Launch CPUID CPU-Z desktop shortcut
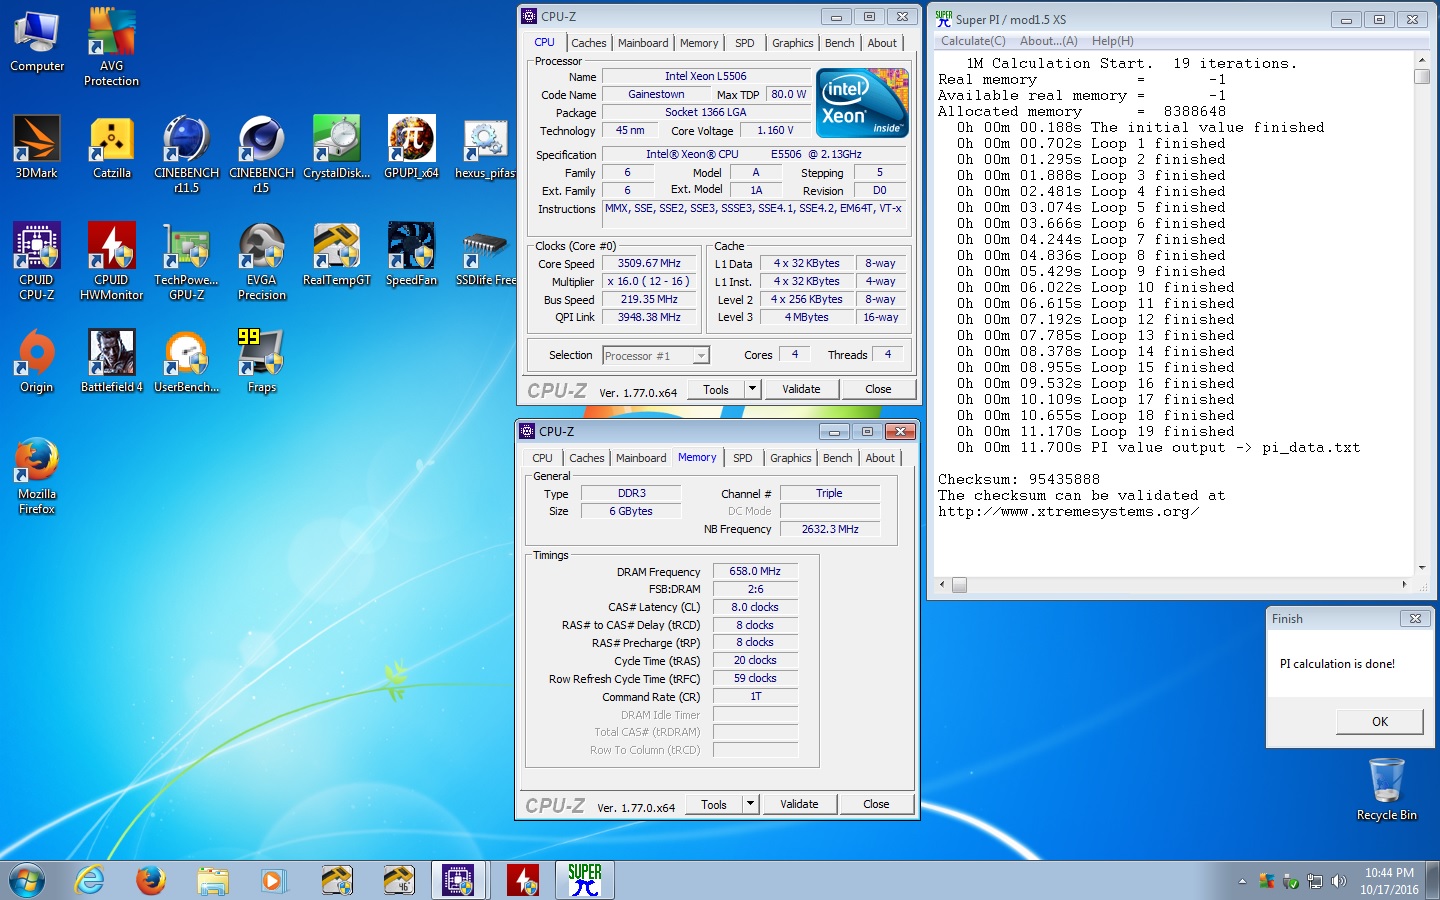1440x900 pixels. pyautogui.click(x=37, y=261)
